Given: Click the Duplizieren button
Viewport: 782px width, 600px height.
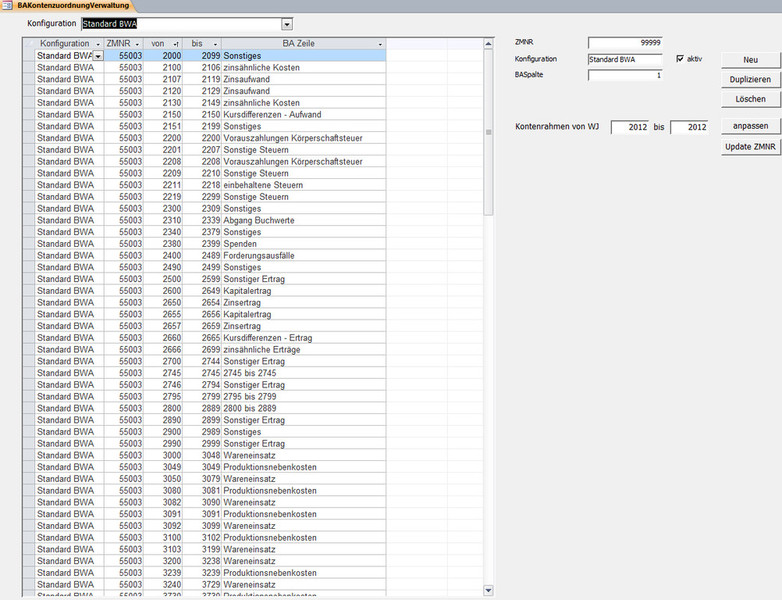Looking at the screenshot, I should (x=751, y=79).
